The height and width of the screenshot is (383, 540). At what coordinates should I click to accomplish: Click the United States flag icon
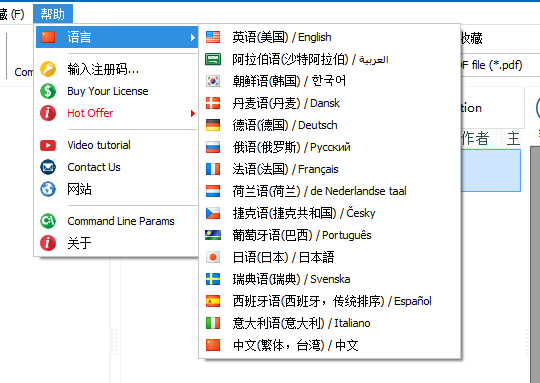tap(213, 37)
